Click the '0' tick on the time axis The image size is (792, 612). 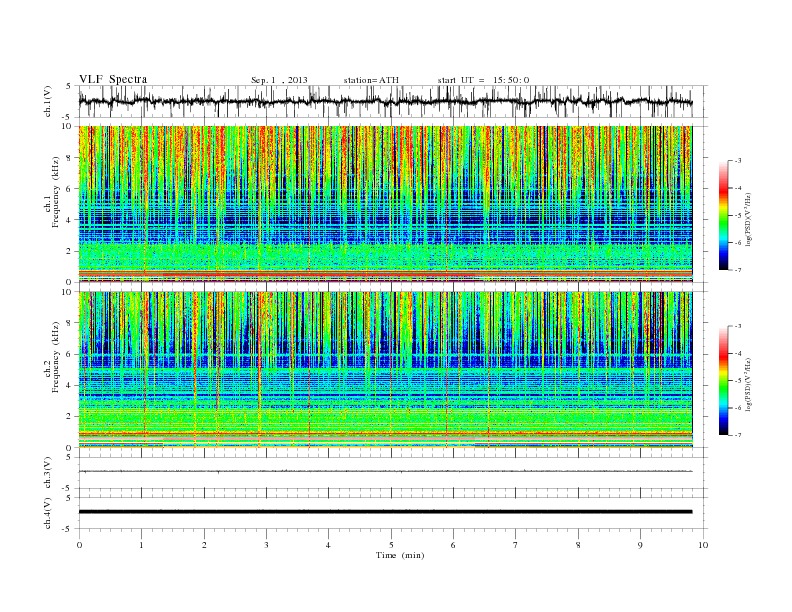79,545
